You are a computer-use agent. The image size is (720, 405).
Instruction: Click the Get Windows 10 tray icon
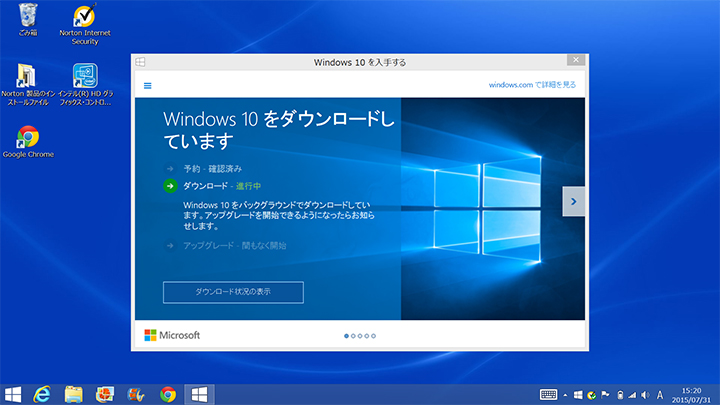[578, 394]
